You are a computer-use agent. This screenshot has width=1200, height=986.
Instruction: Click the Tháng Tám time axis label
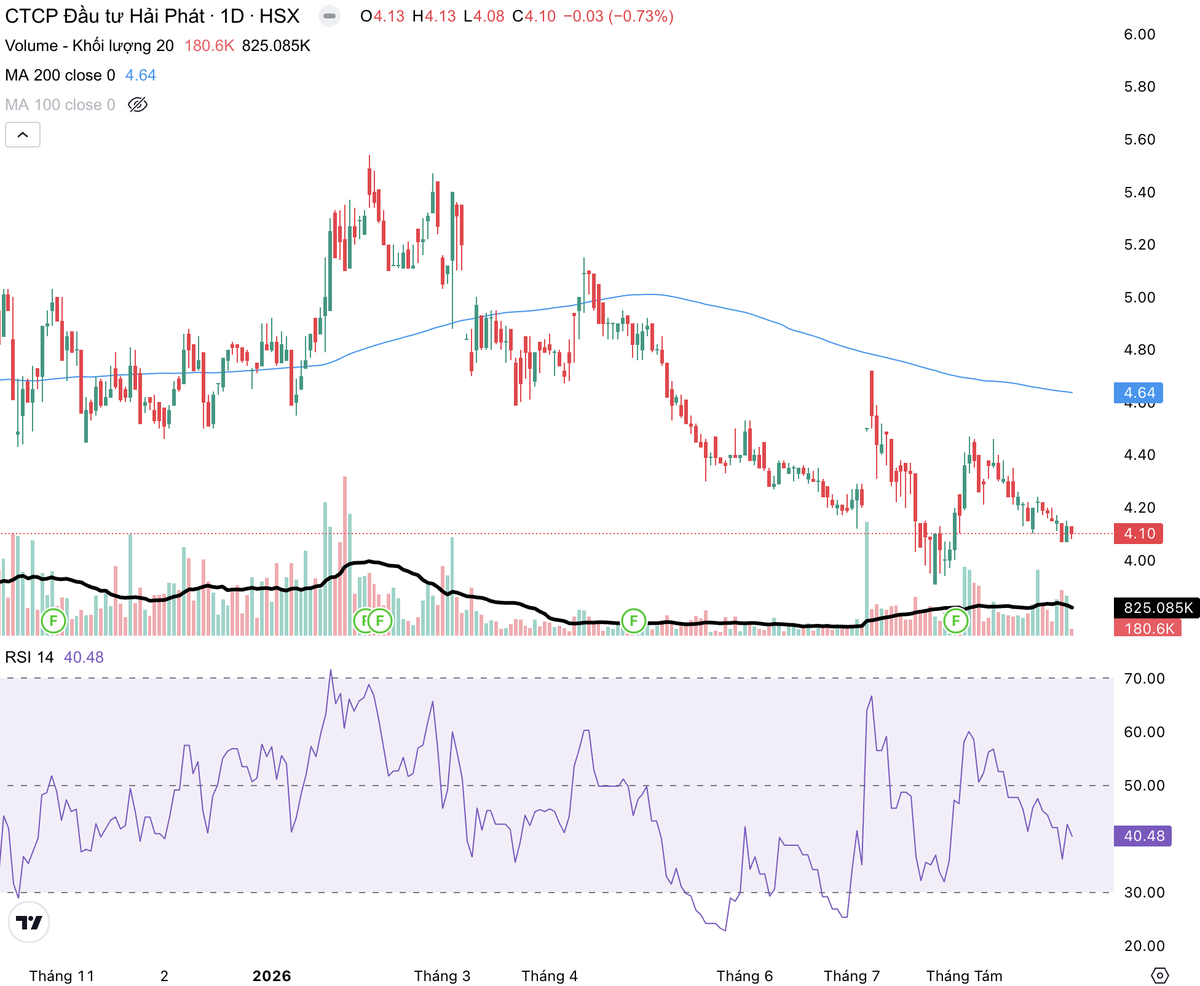click(x=964, y=975)
